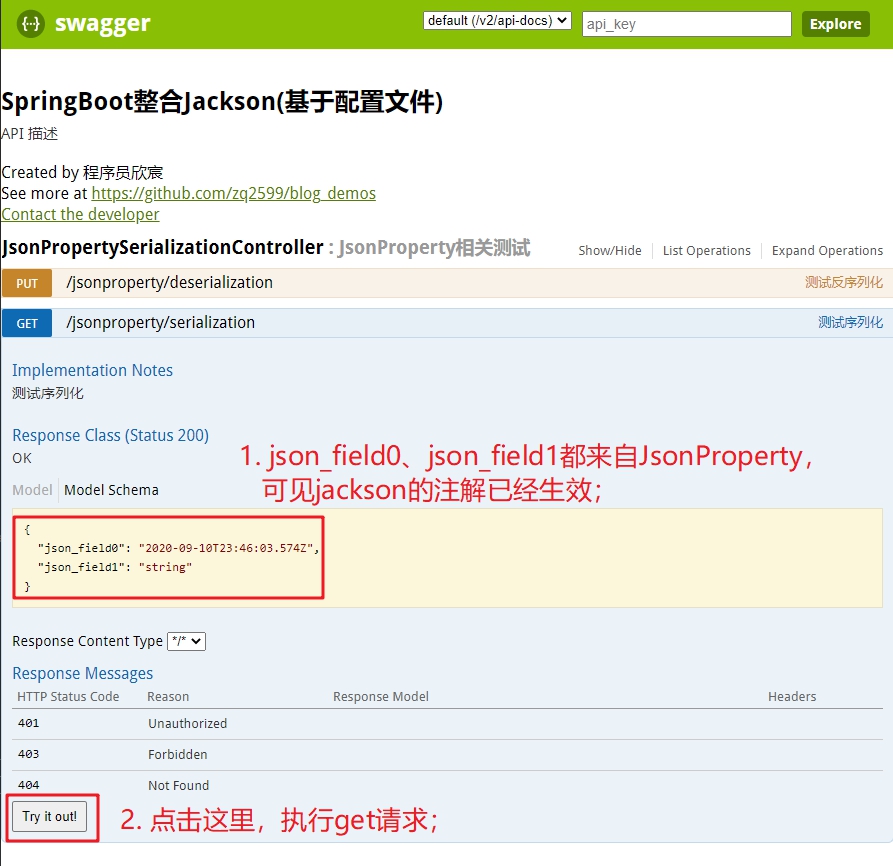Image resolution: width=893 pixels, height=866 pixels.
Task: Click the Unauthorized reason text
Action: (187, 724)
